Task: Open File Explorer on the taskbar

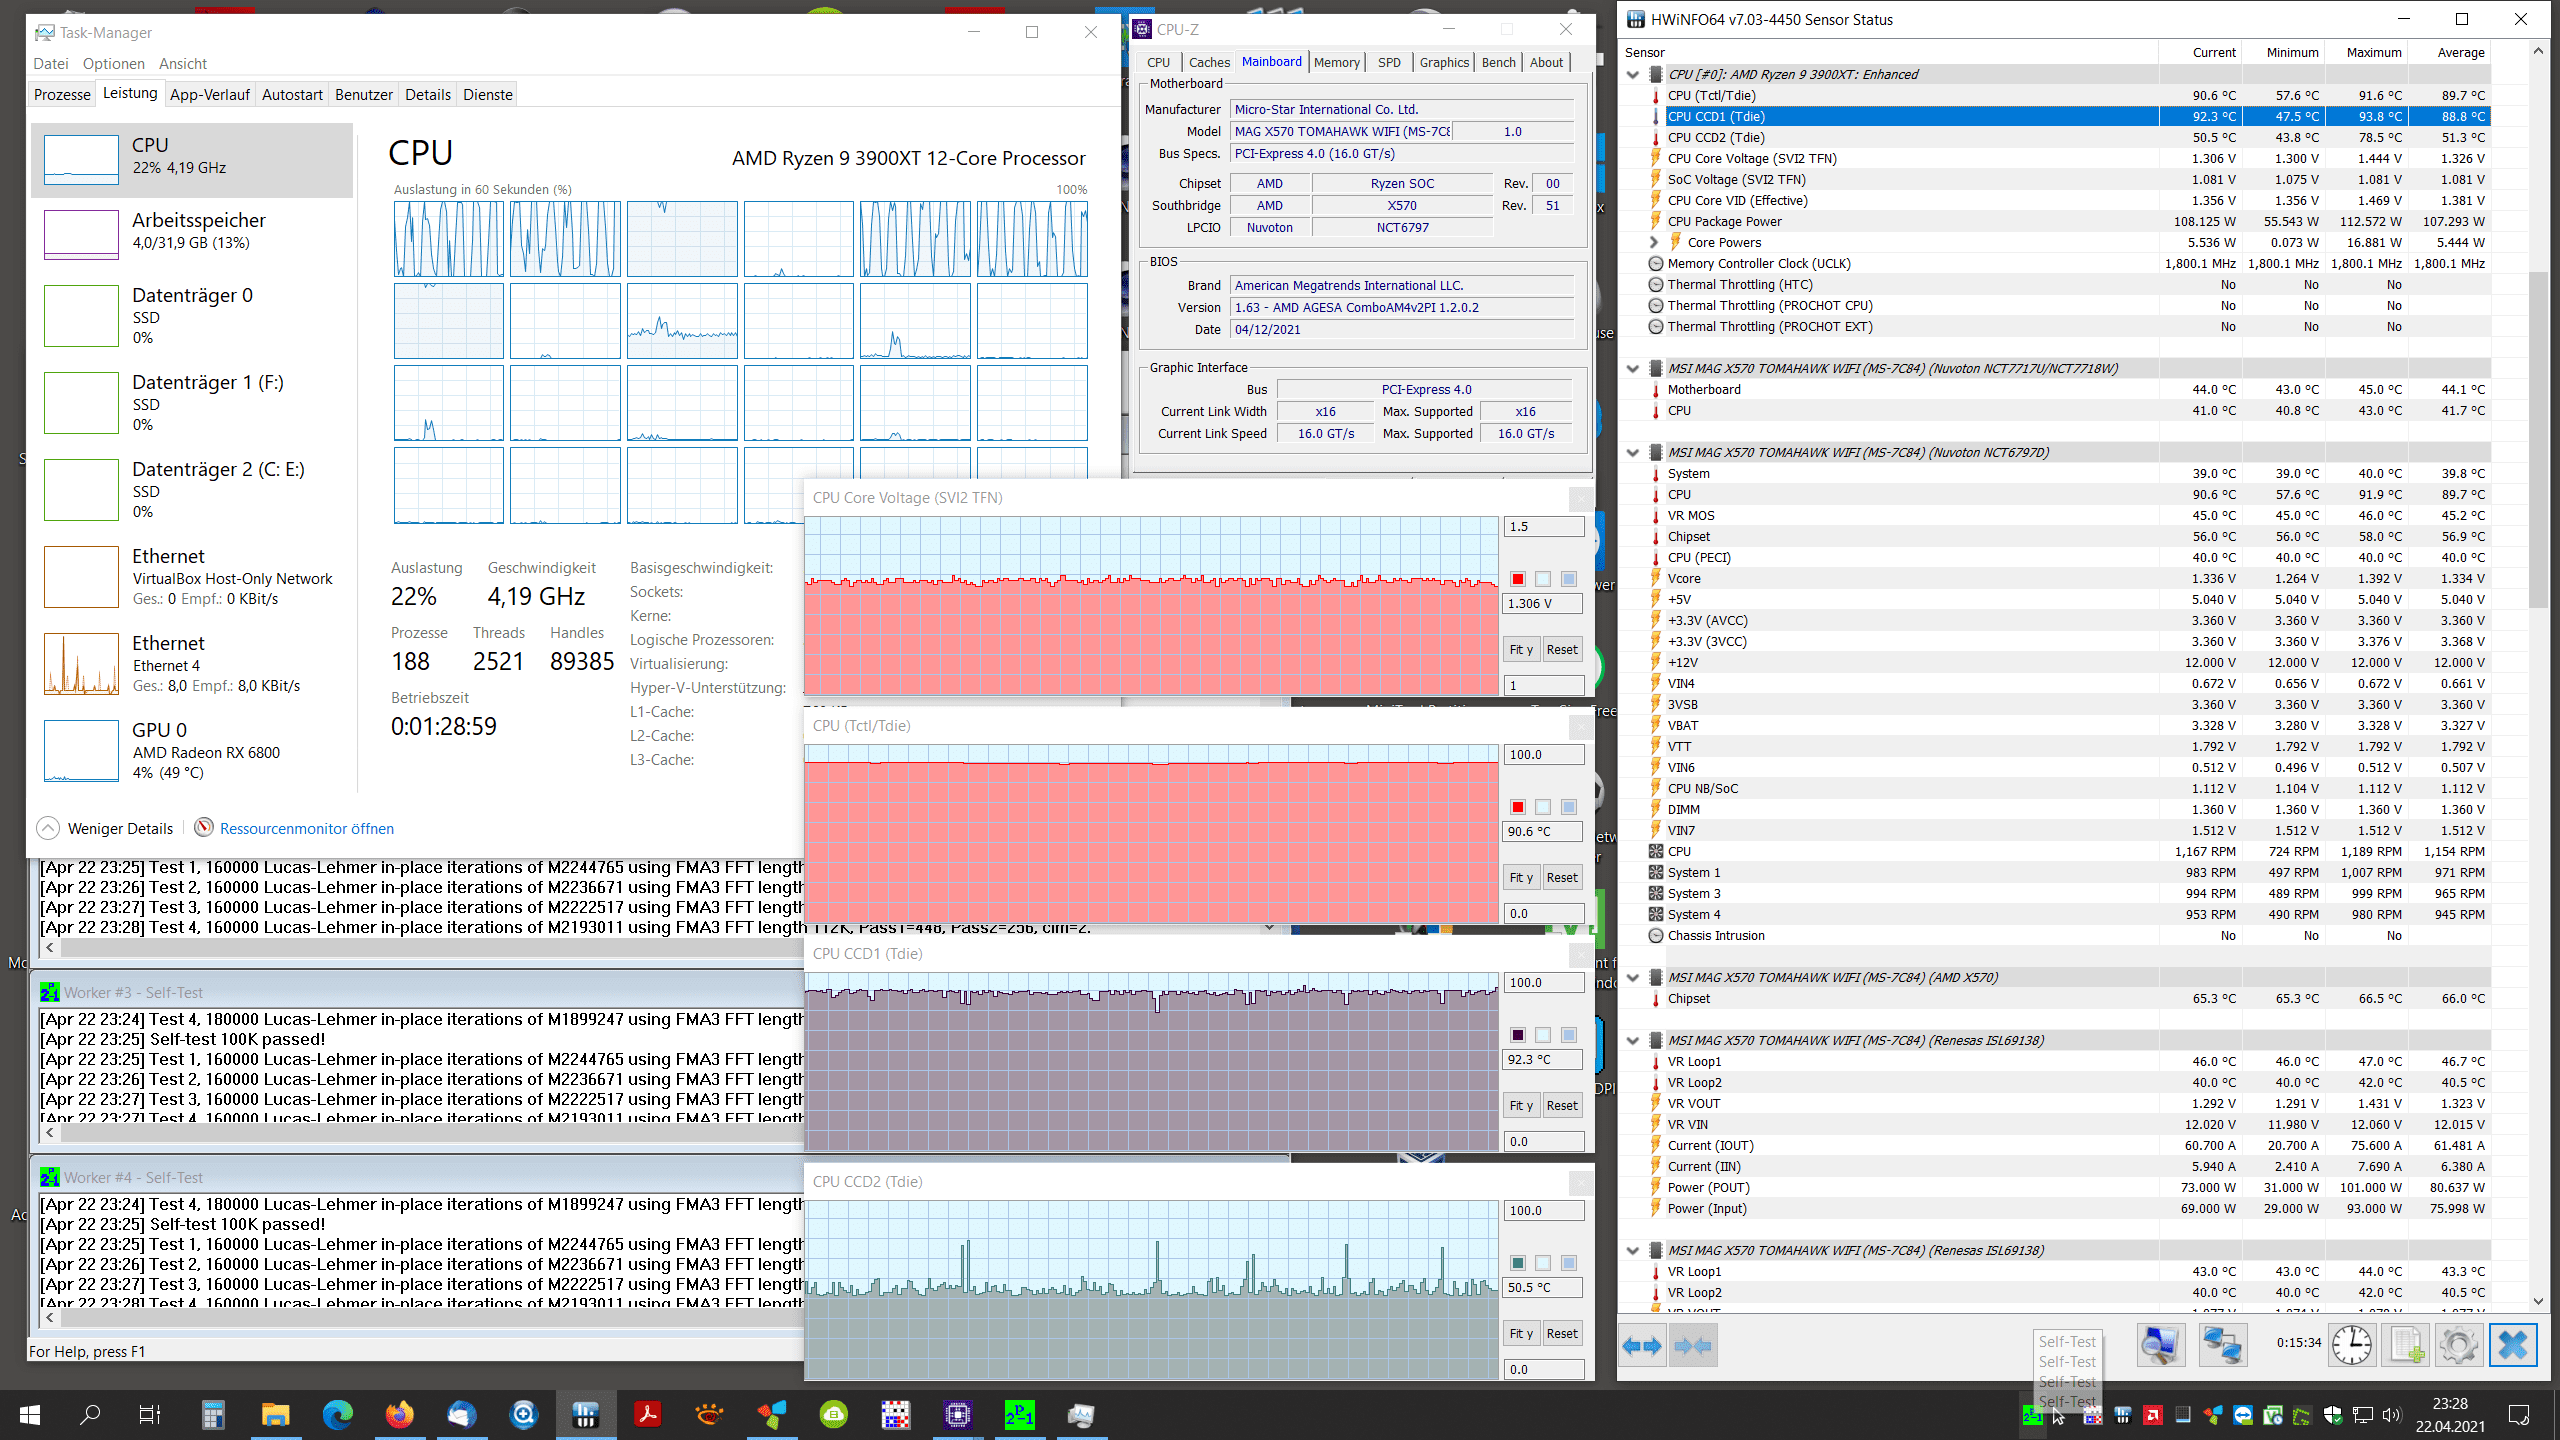Action: pos(275,1414)
